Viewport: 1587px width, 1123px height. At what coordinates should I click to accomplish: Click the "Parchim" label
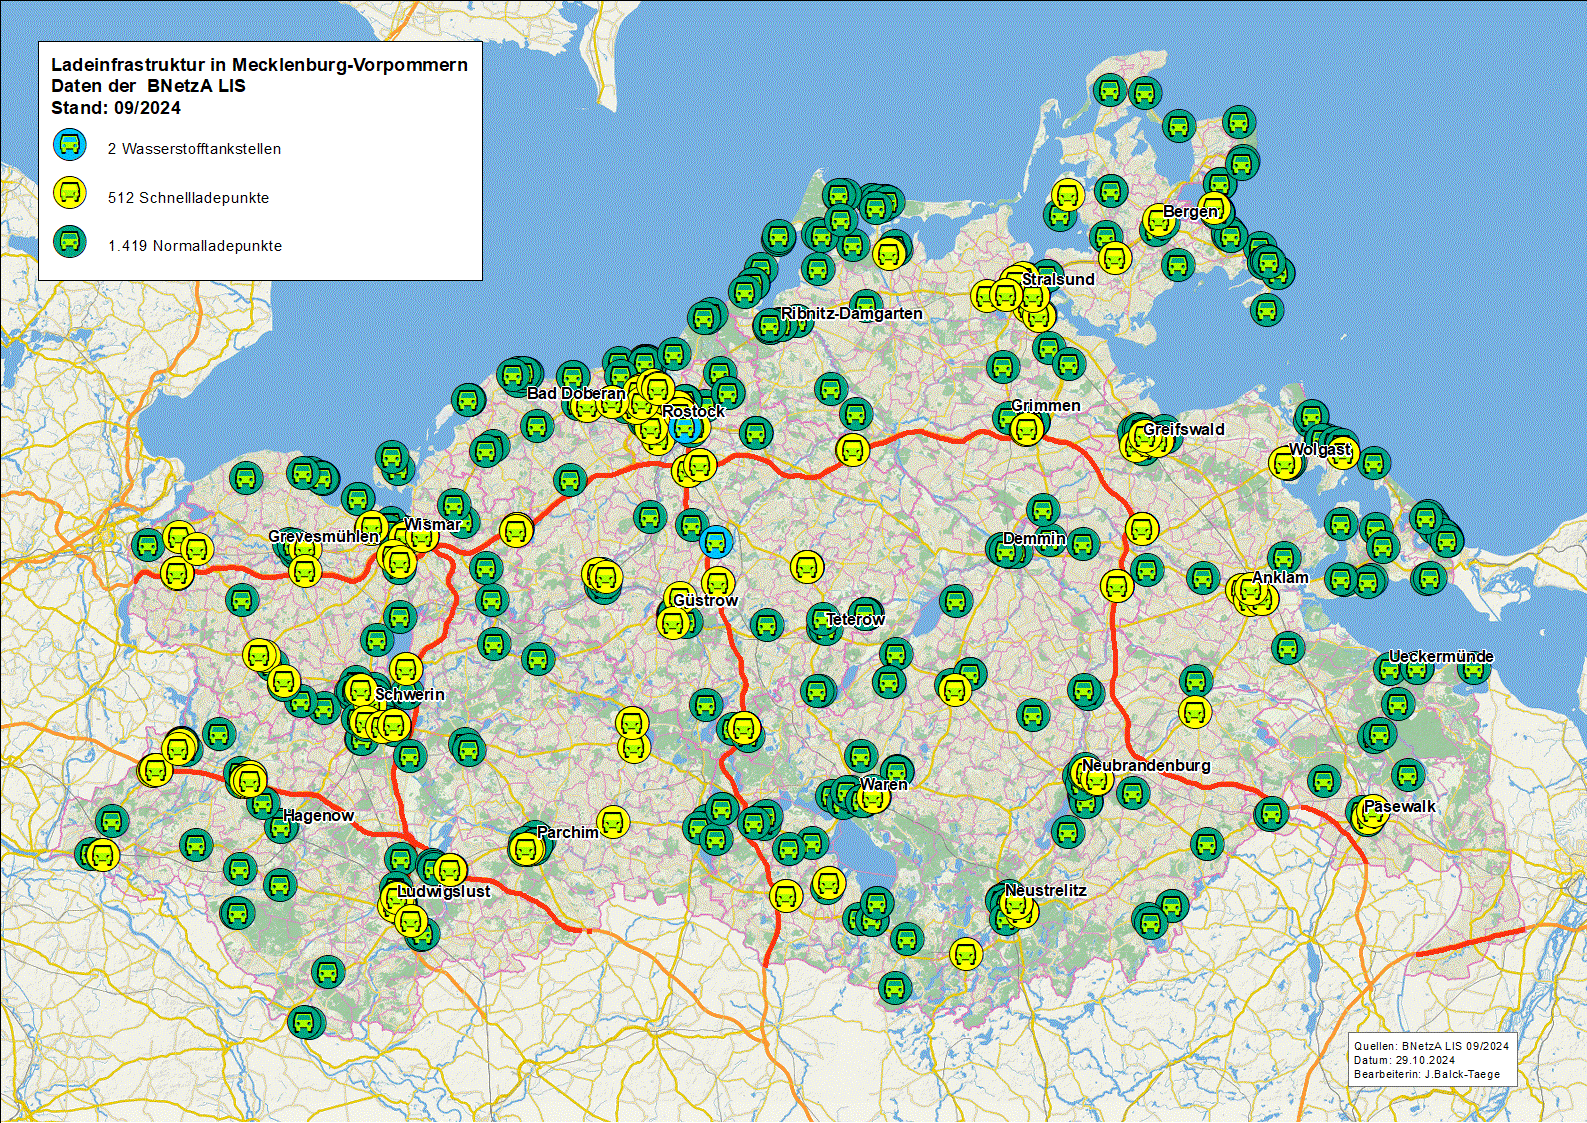568,832
